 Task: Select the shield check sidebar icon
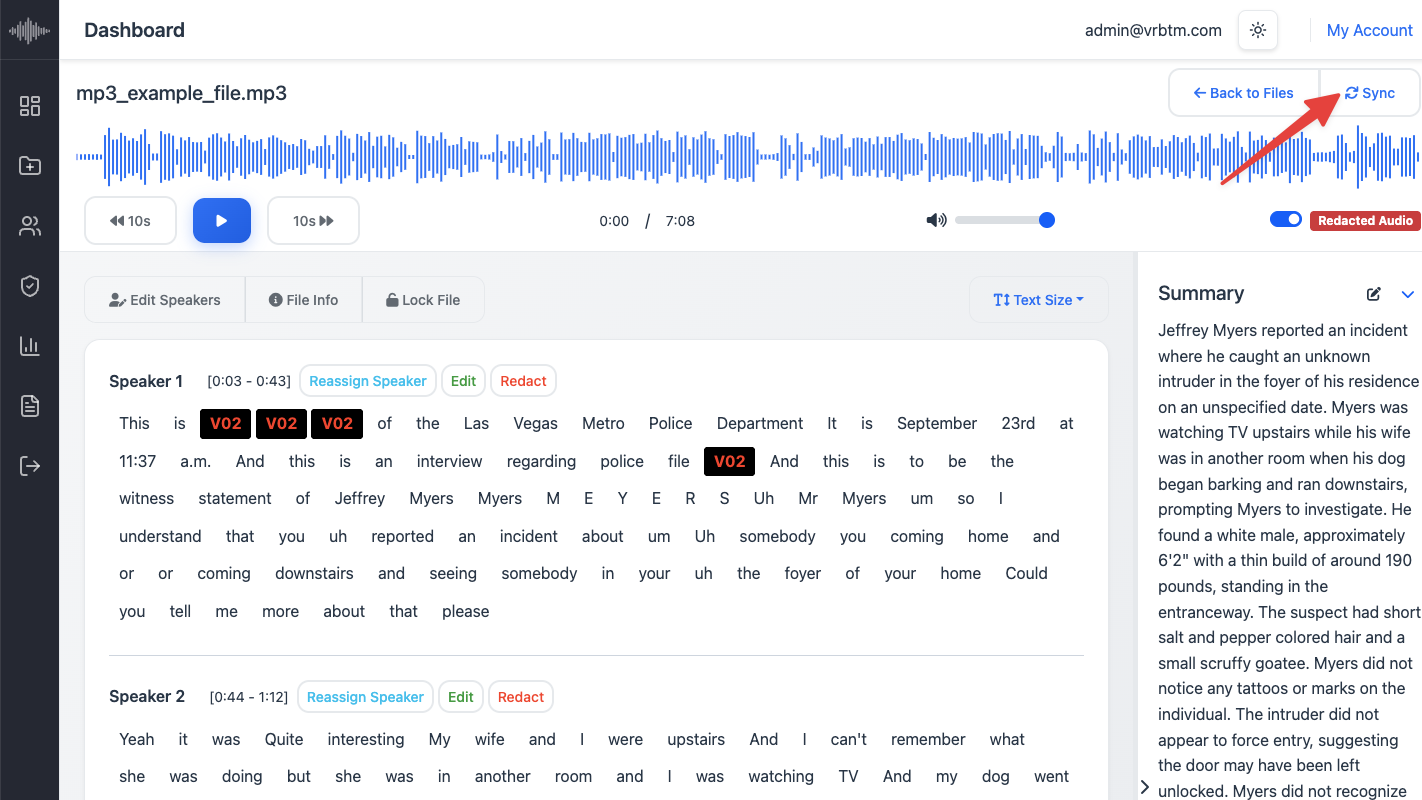point(30,287)
